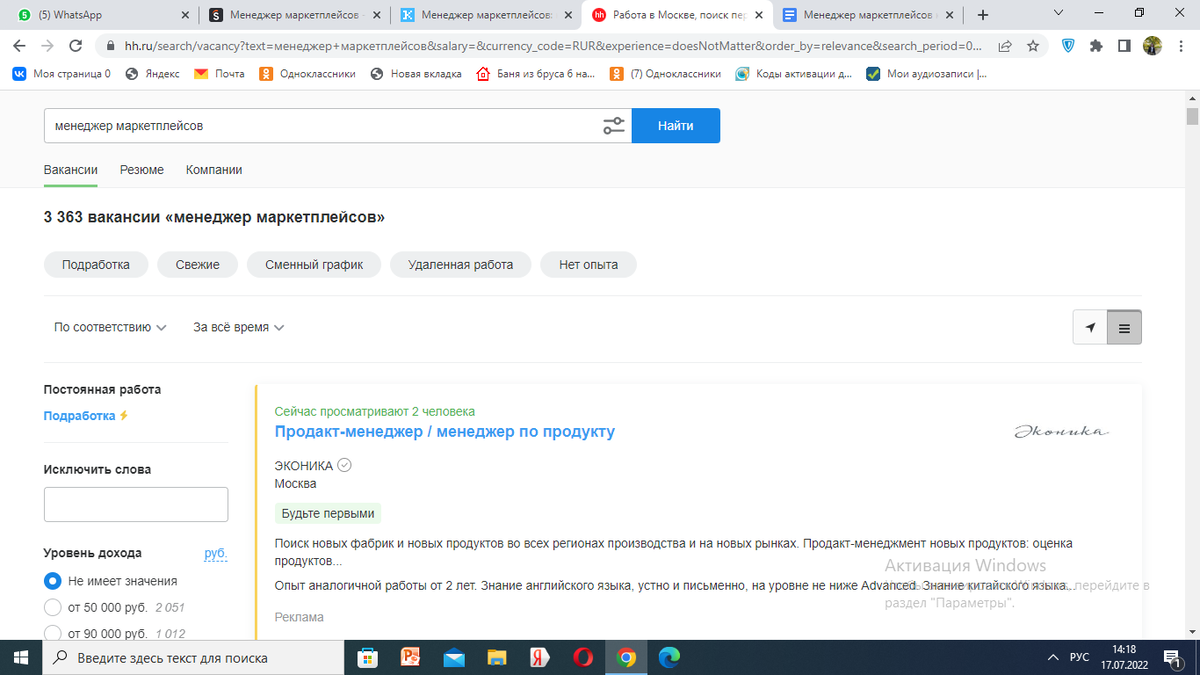Apply the 'Нет опыта' filter chip
Image resolution: width=1200 pixels, height=675 pixels.
tap(588, 265)
